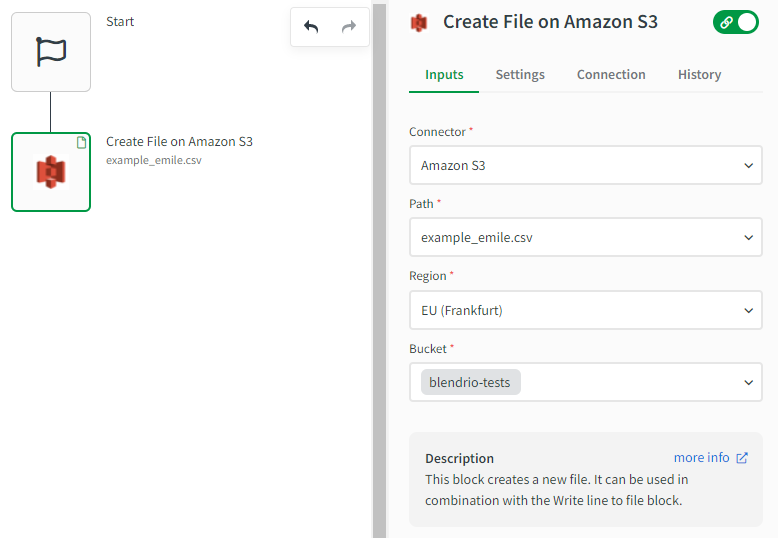Switch to the Settings tab
778x538 pixels.
tap(520, 75)
